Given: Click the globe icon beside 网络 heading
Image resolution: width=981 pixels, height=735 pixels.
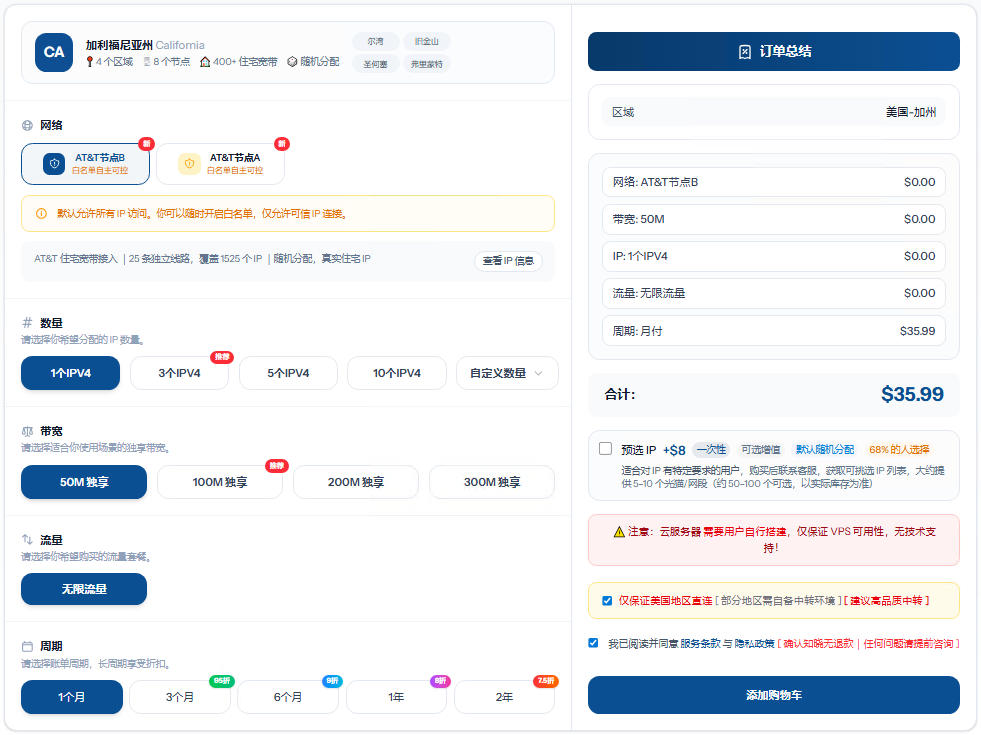Looking at the screenshot, I should (x=27, y=126).
